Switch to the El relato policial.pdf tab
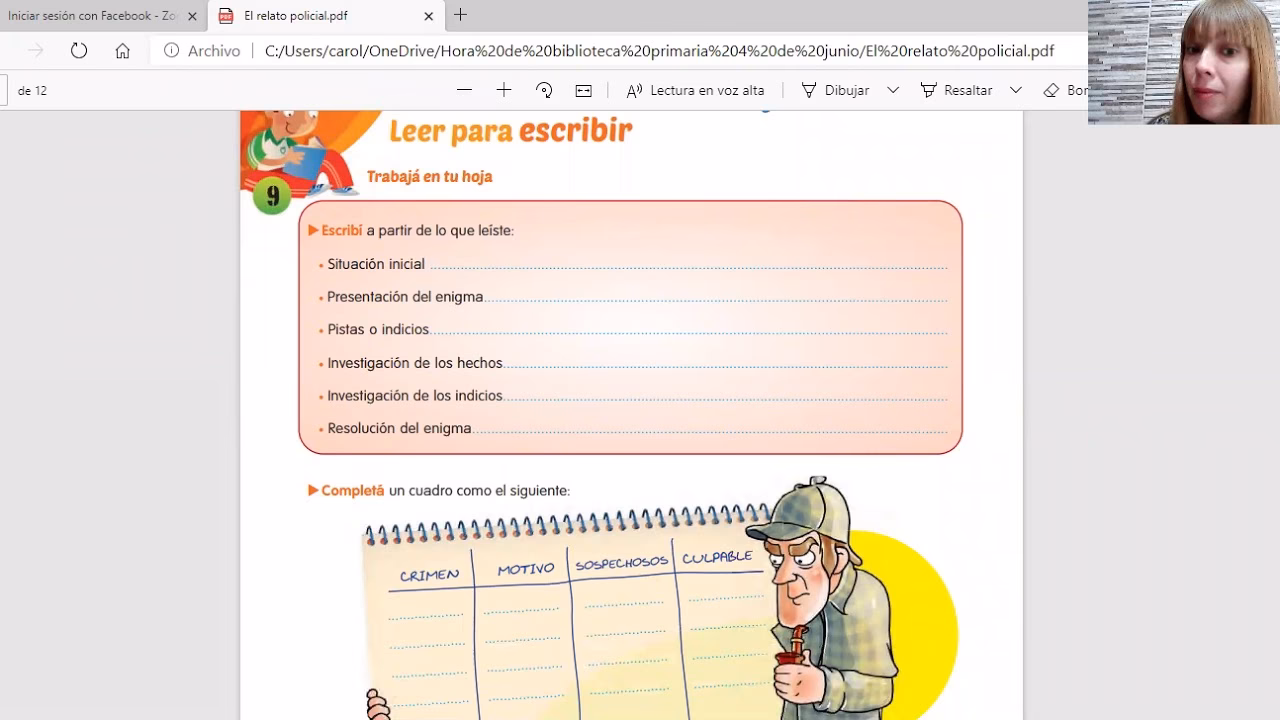The image size is (1280, 720). coord(300,16)
